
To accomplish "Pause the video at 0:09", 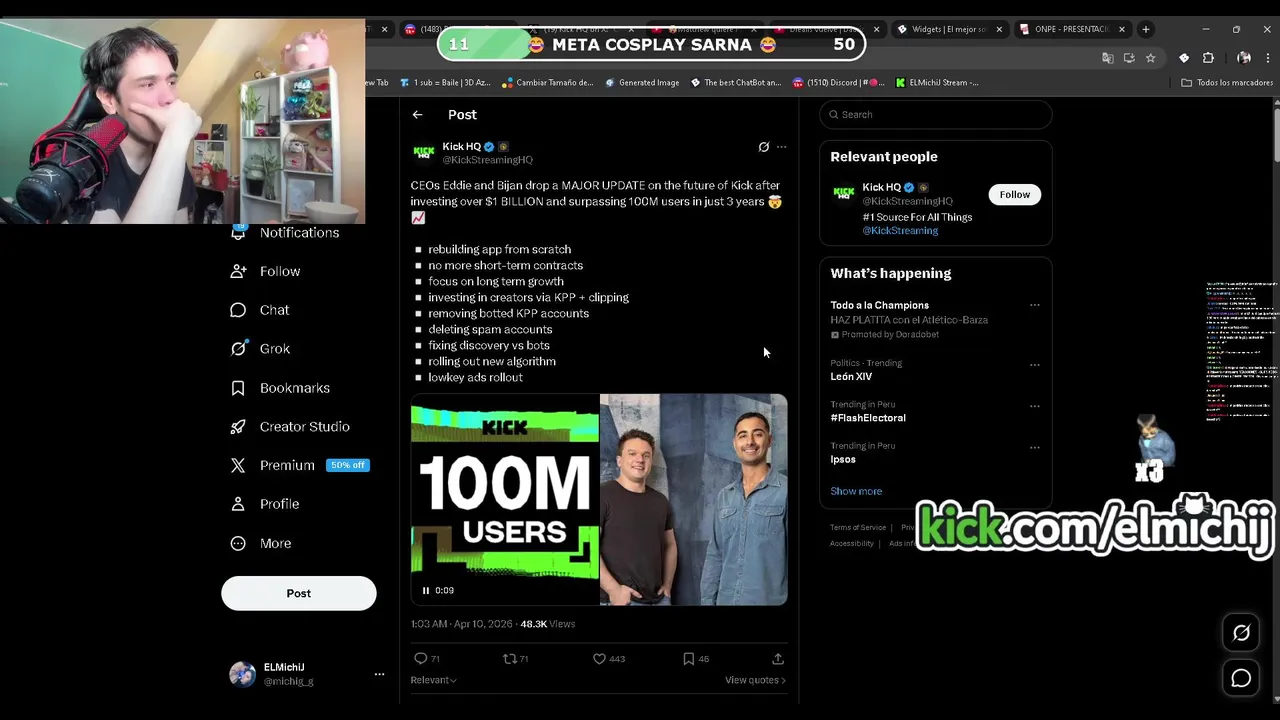I will tap(426, 591).
